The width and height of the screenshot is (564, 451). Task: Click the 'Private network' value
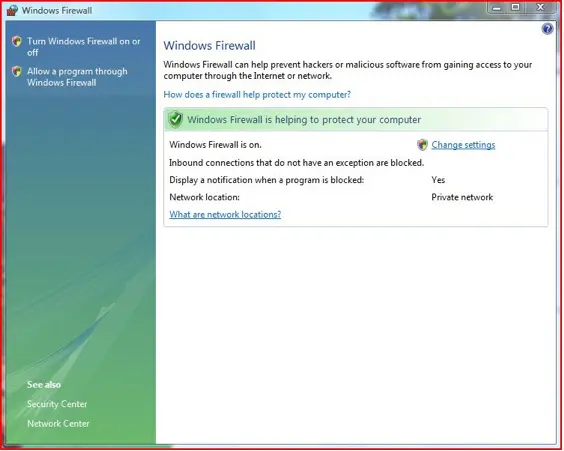[x=462, y=197]
